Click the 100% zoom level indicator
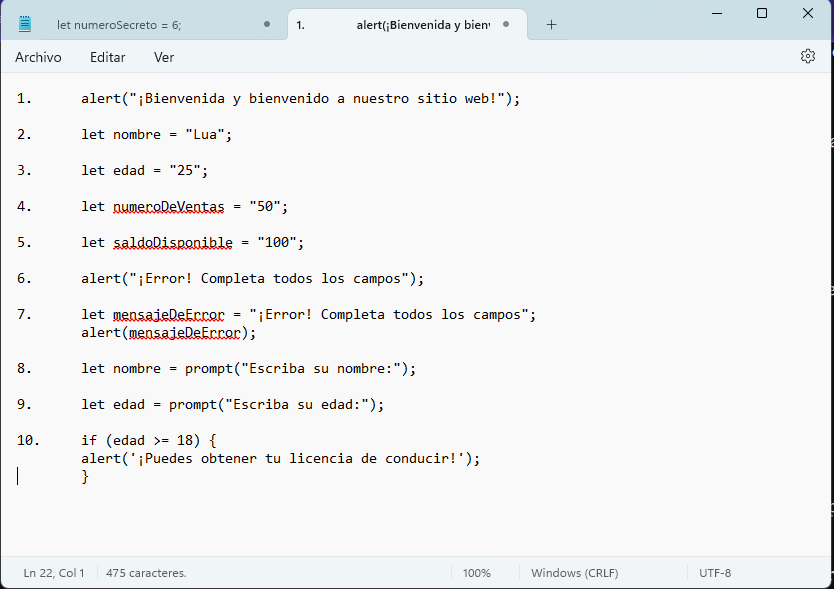Screen dimensions: 834x589 (x=477, y=573)
